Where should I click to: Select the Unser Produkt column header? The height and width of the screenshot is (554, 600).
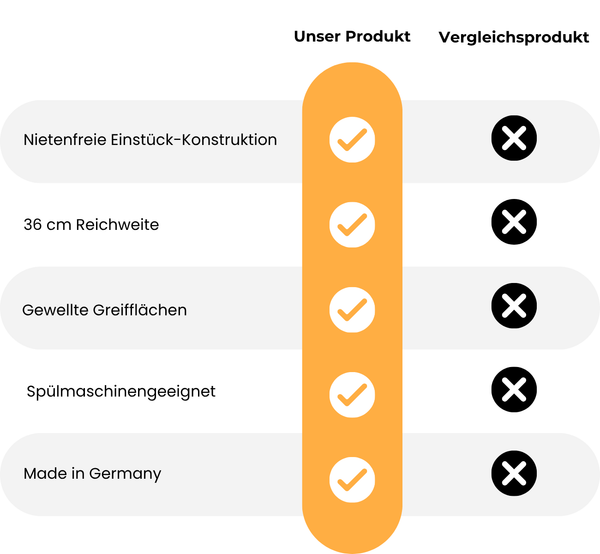(352, 36)
